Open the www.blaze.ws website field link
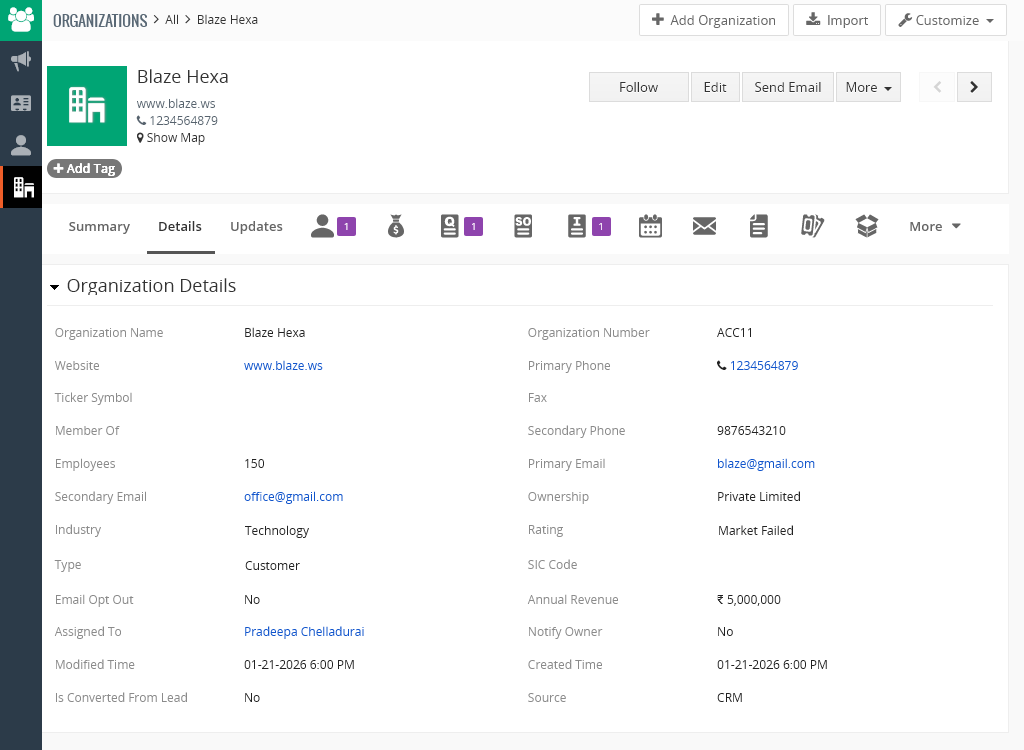Image resolution: width=1024 pixels, height=750 pixels. click(283, 366)
